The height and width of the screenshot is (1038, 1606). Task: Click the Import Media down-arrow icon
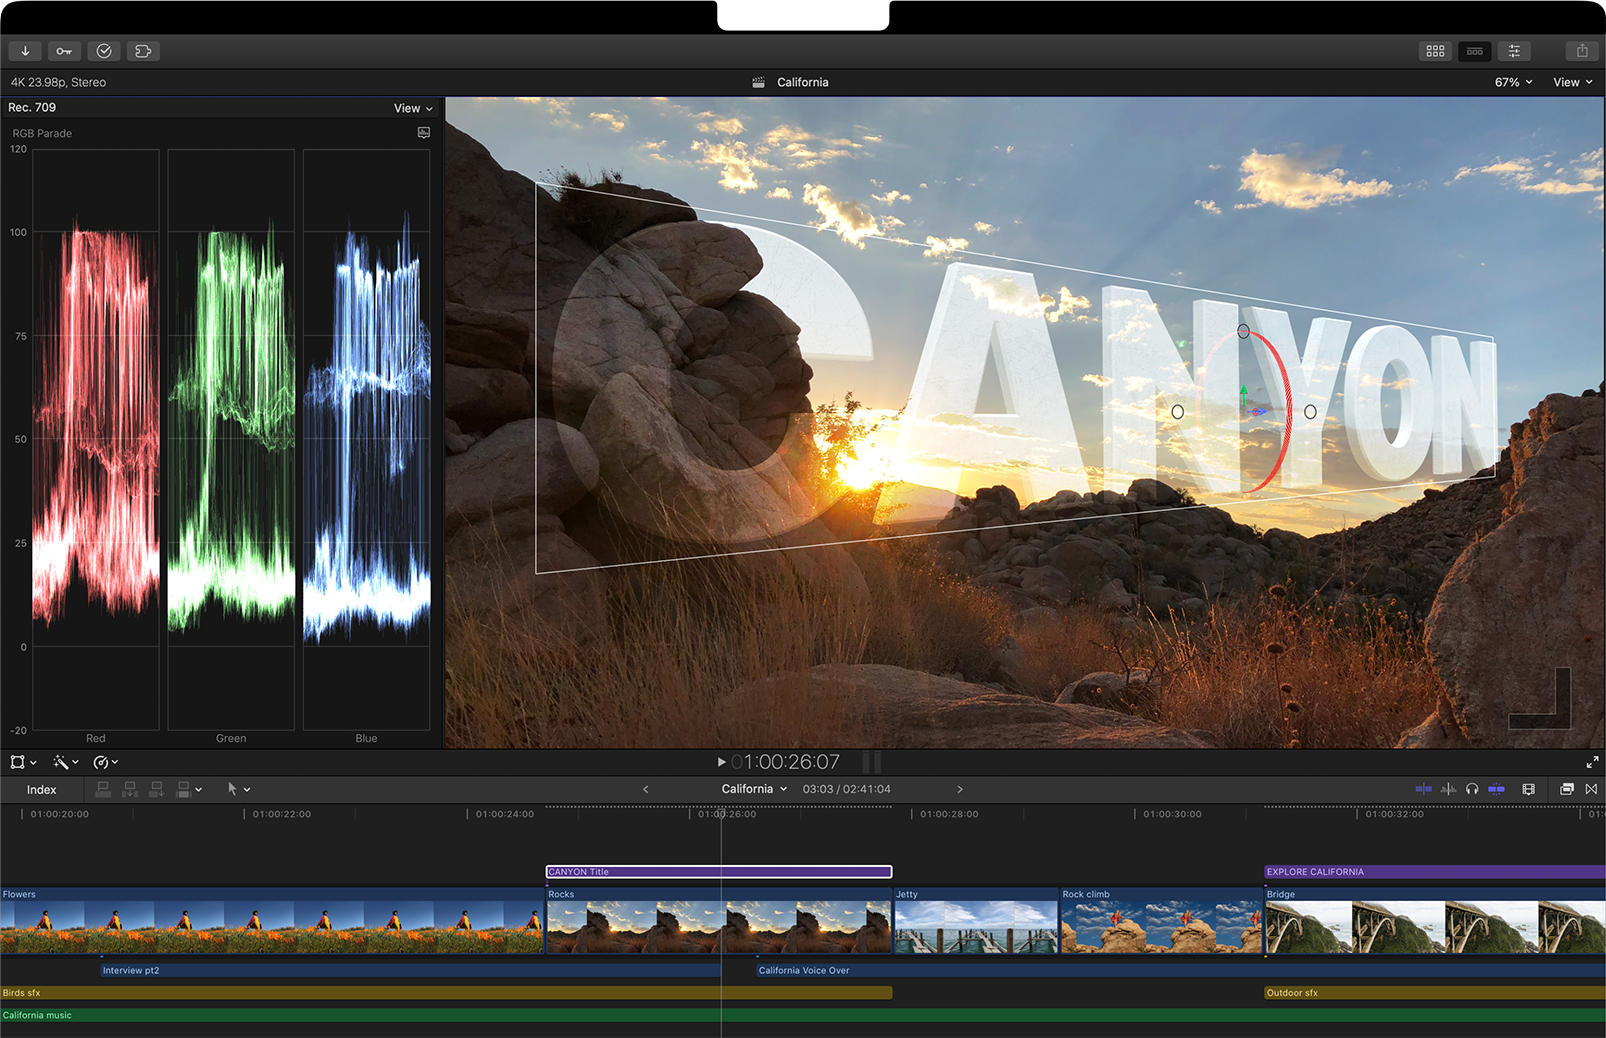(25, 51)
